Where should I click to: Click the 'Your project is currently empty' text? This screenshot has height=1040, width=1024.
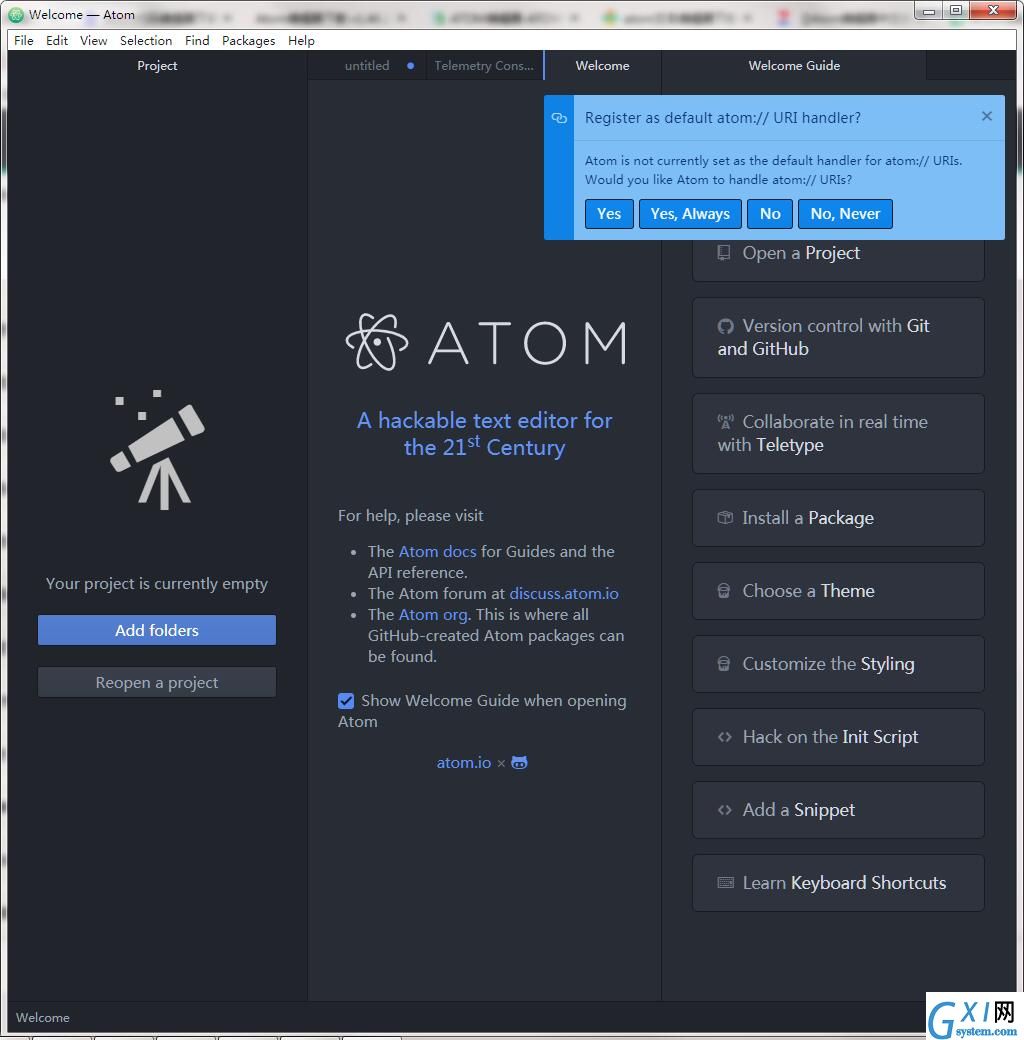pos(157,584)
